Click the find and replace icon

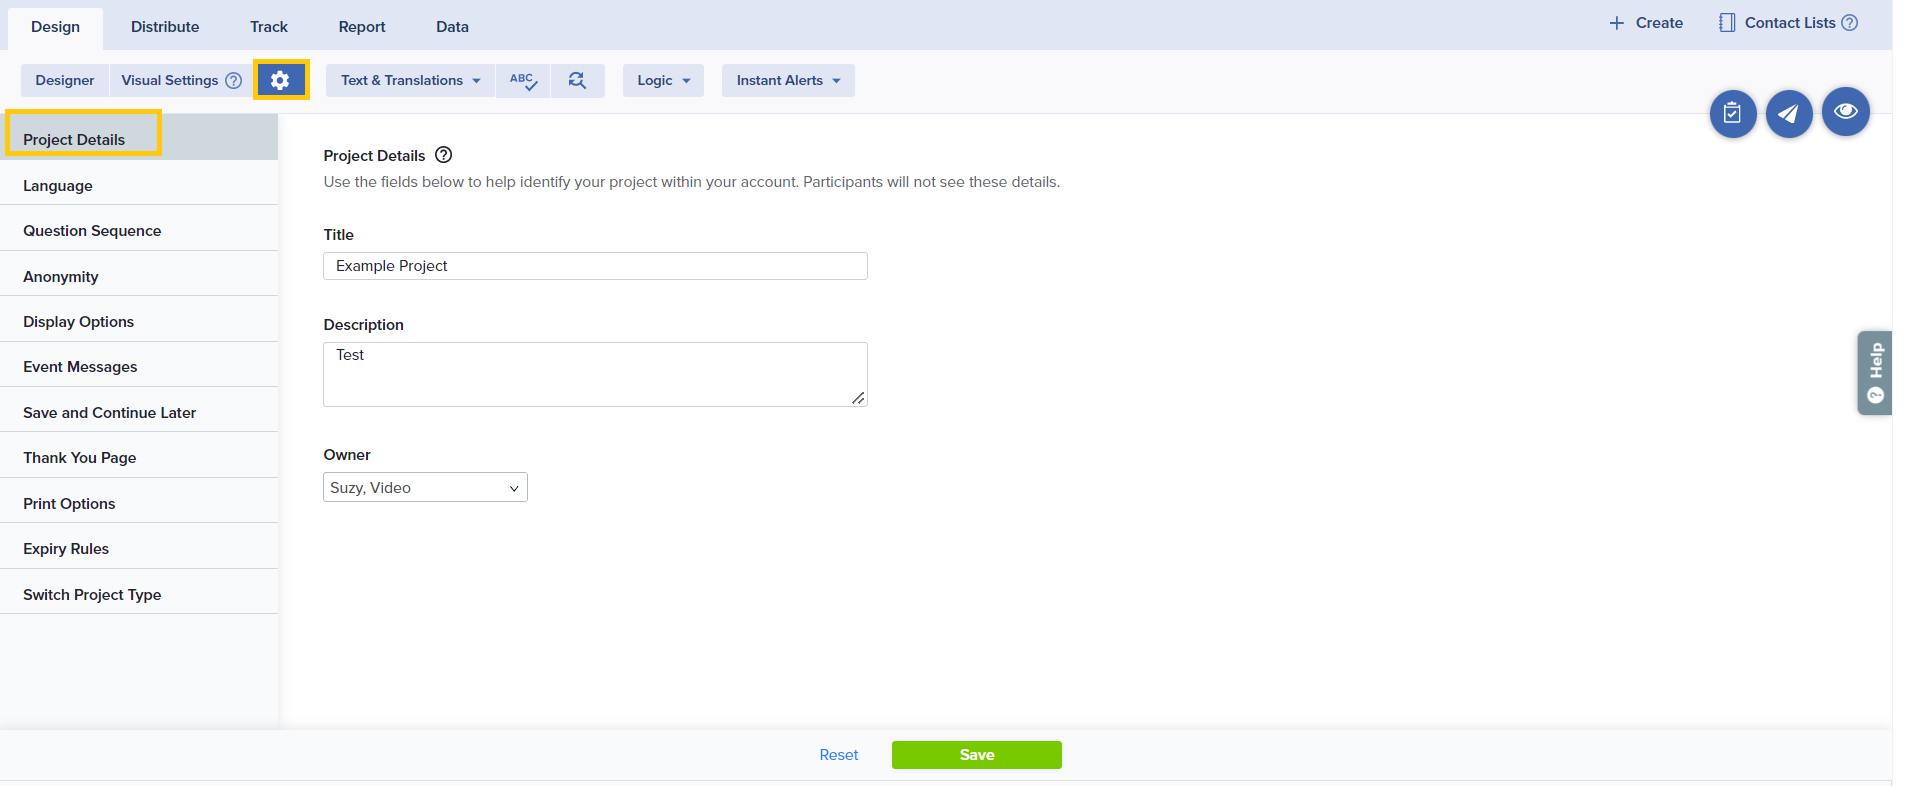pyautogui.click(x=577, y=81)
